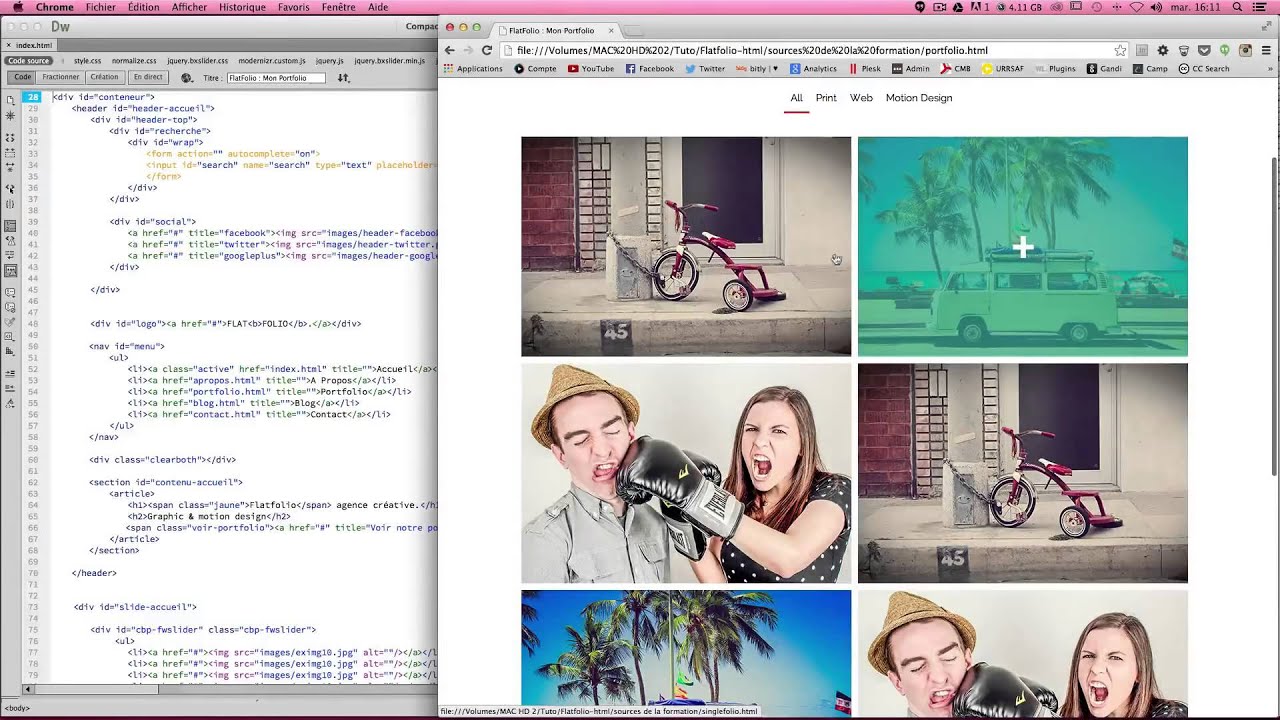The image size is (1280, 720).
Task: Open the Édition menu
Action: click(143, 7)
